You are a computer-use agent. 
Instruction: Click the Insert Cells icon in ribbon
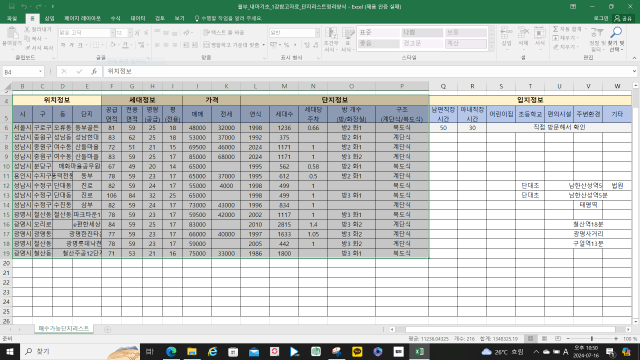[507, 33]
